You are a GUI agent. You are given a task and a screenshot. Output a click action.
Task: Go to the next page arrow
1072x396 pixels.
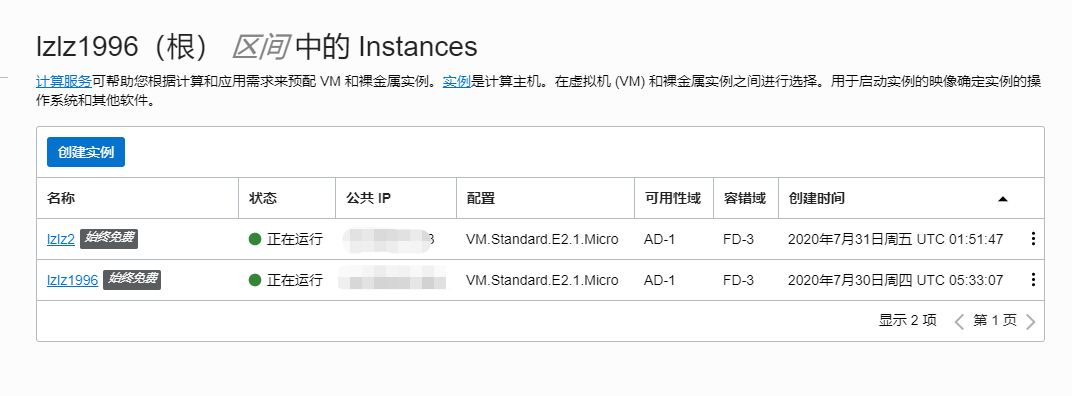click(x=1031, y=321)
